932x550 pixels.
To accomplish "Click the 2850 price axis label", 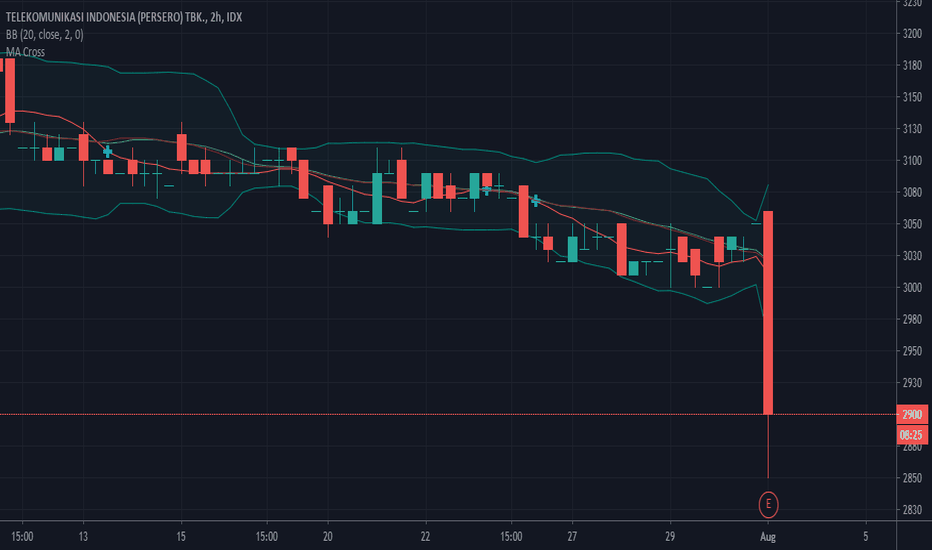I will (912, 478).
